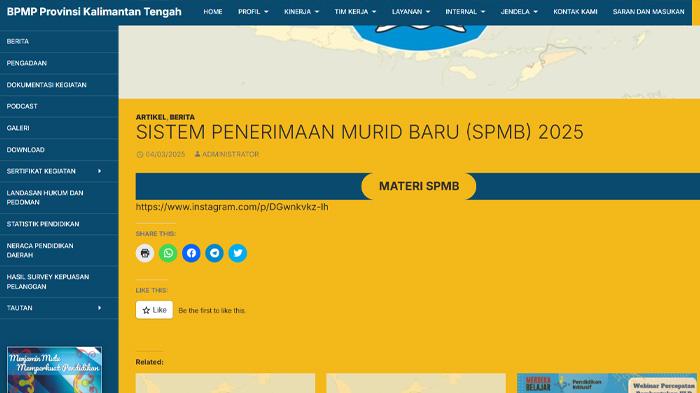
Task: Open Menjamin Mutu sidebar banner image
Action: tap(54, 370)
